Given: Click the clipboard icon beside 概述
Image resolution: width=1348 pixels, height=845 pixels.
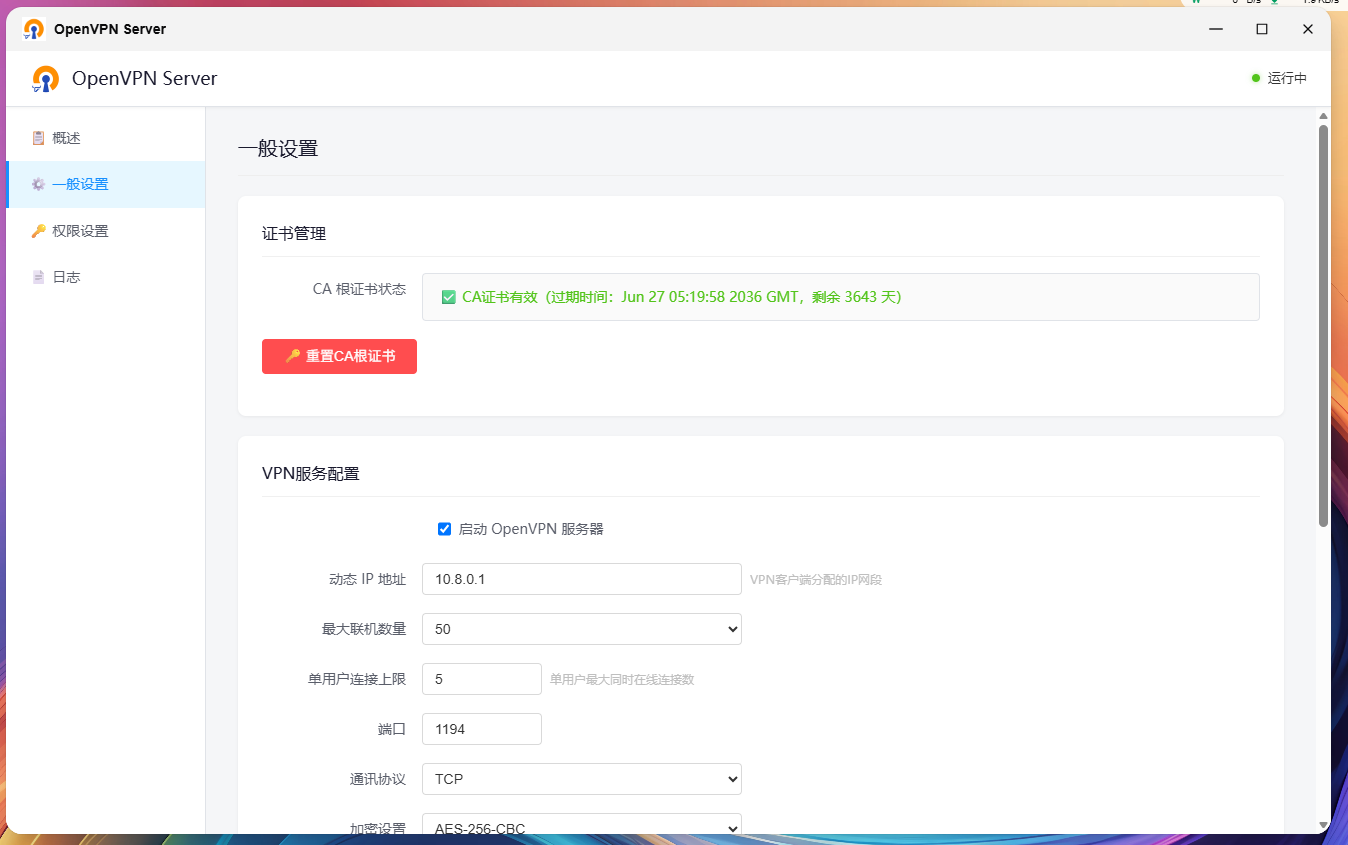Looking at the screenshot, I should point(38,138).
